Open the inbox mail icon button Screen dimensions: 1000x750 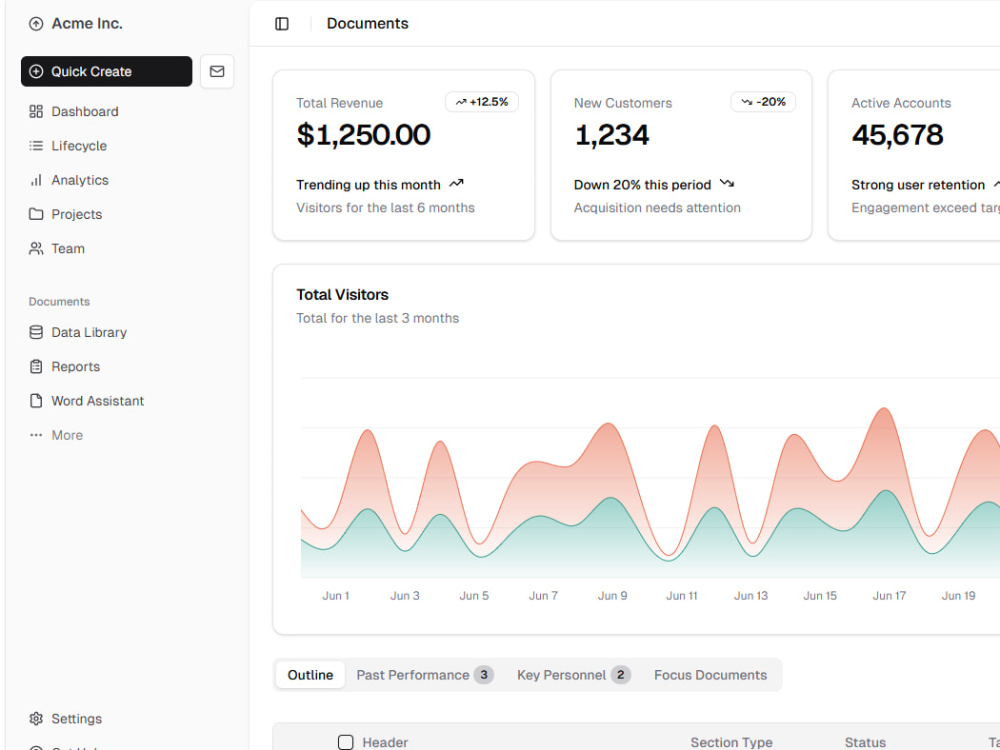pyautogui.click(x=217, y=71)
